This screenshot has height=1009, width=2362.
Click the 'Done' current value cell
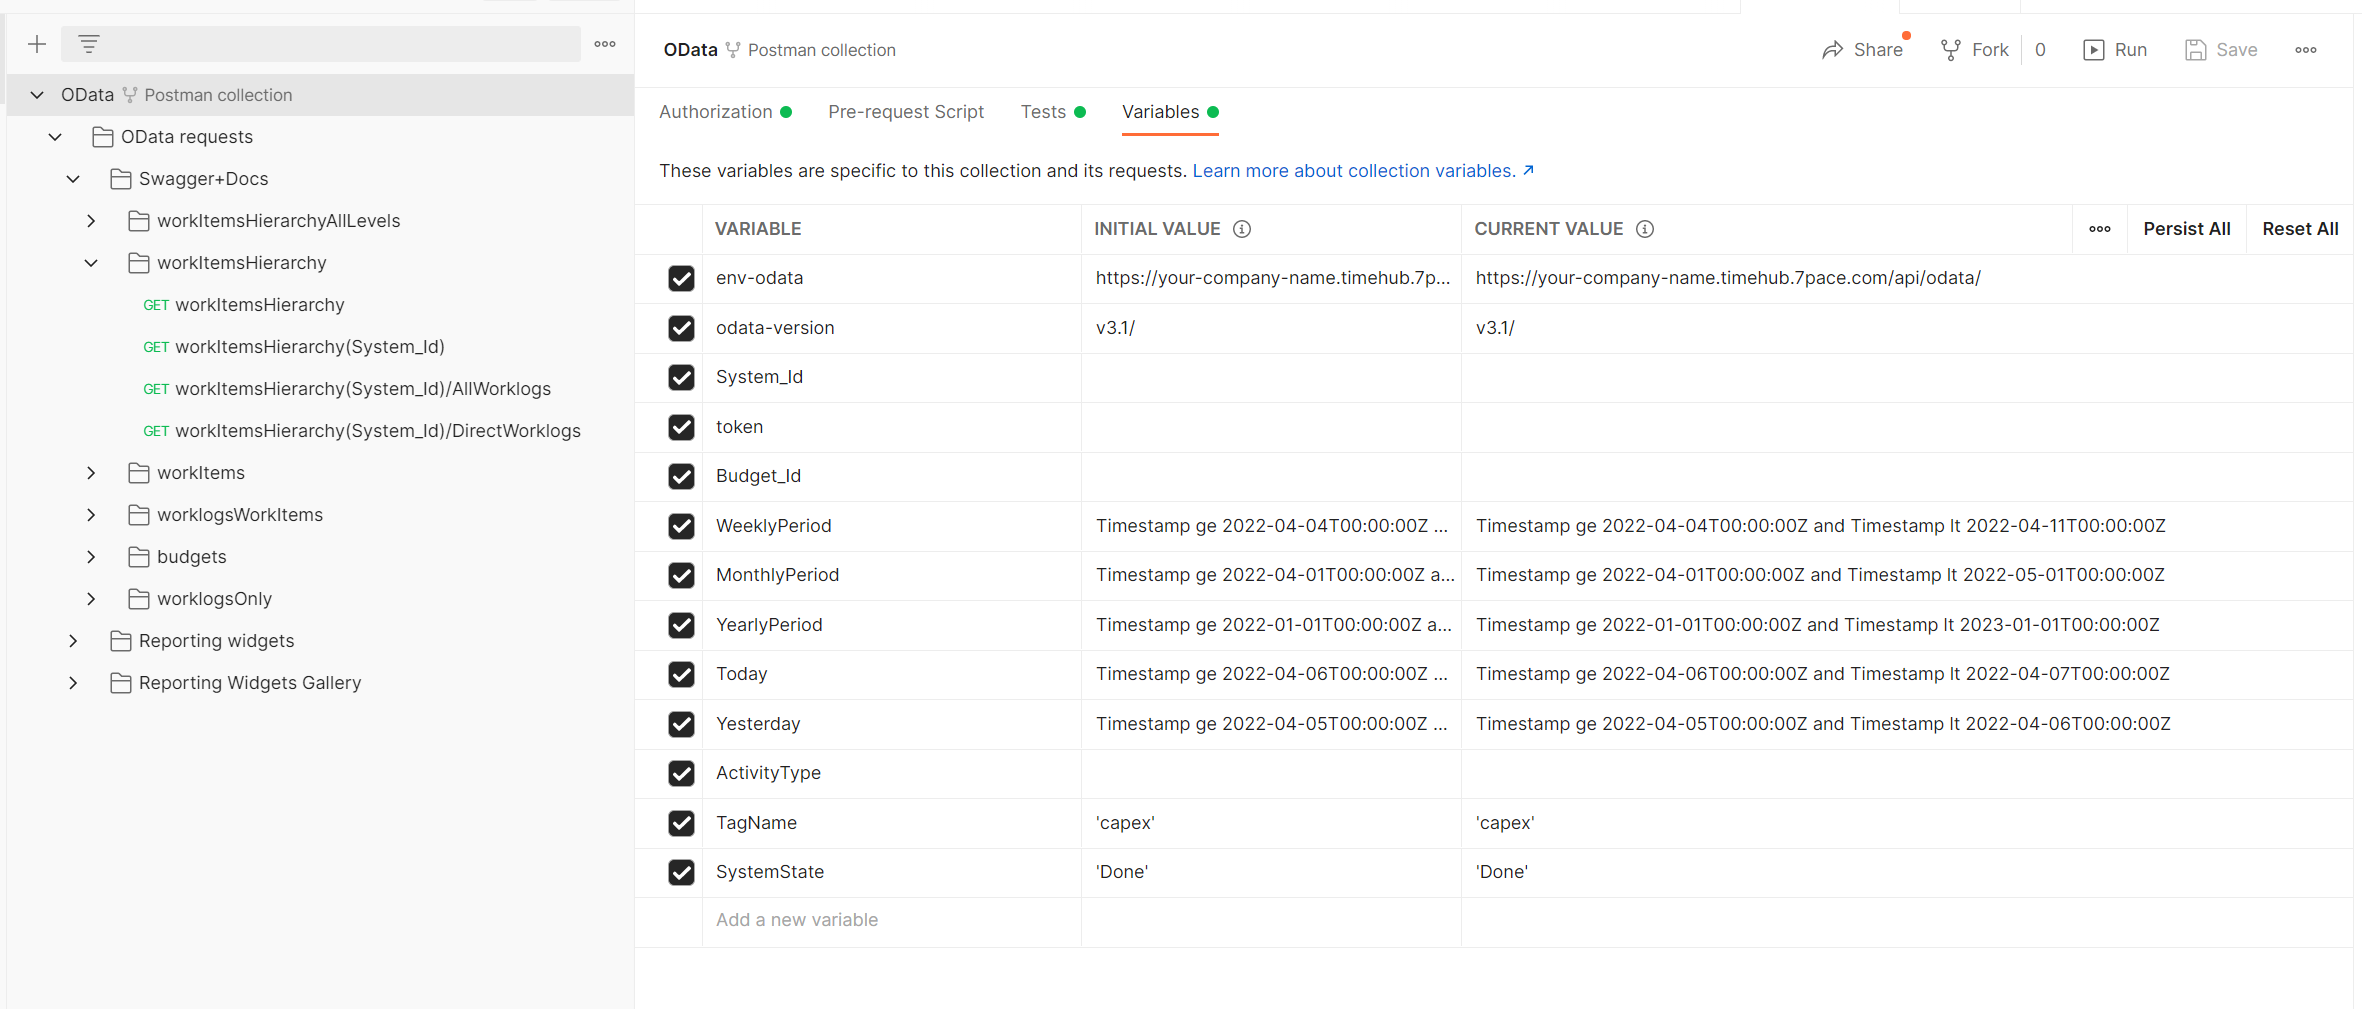click(1906, 872)
